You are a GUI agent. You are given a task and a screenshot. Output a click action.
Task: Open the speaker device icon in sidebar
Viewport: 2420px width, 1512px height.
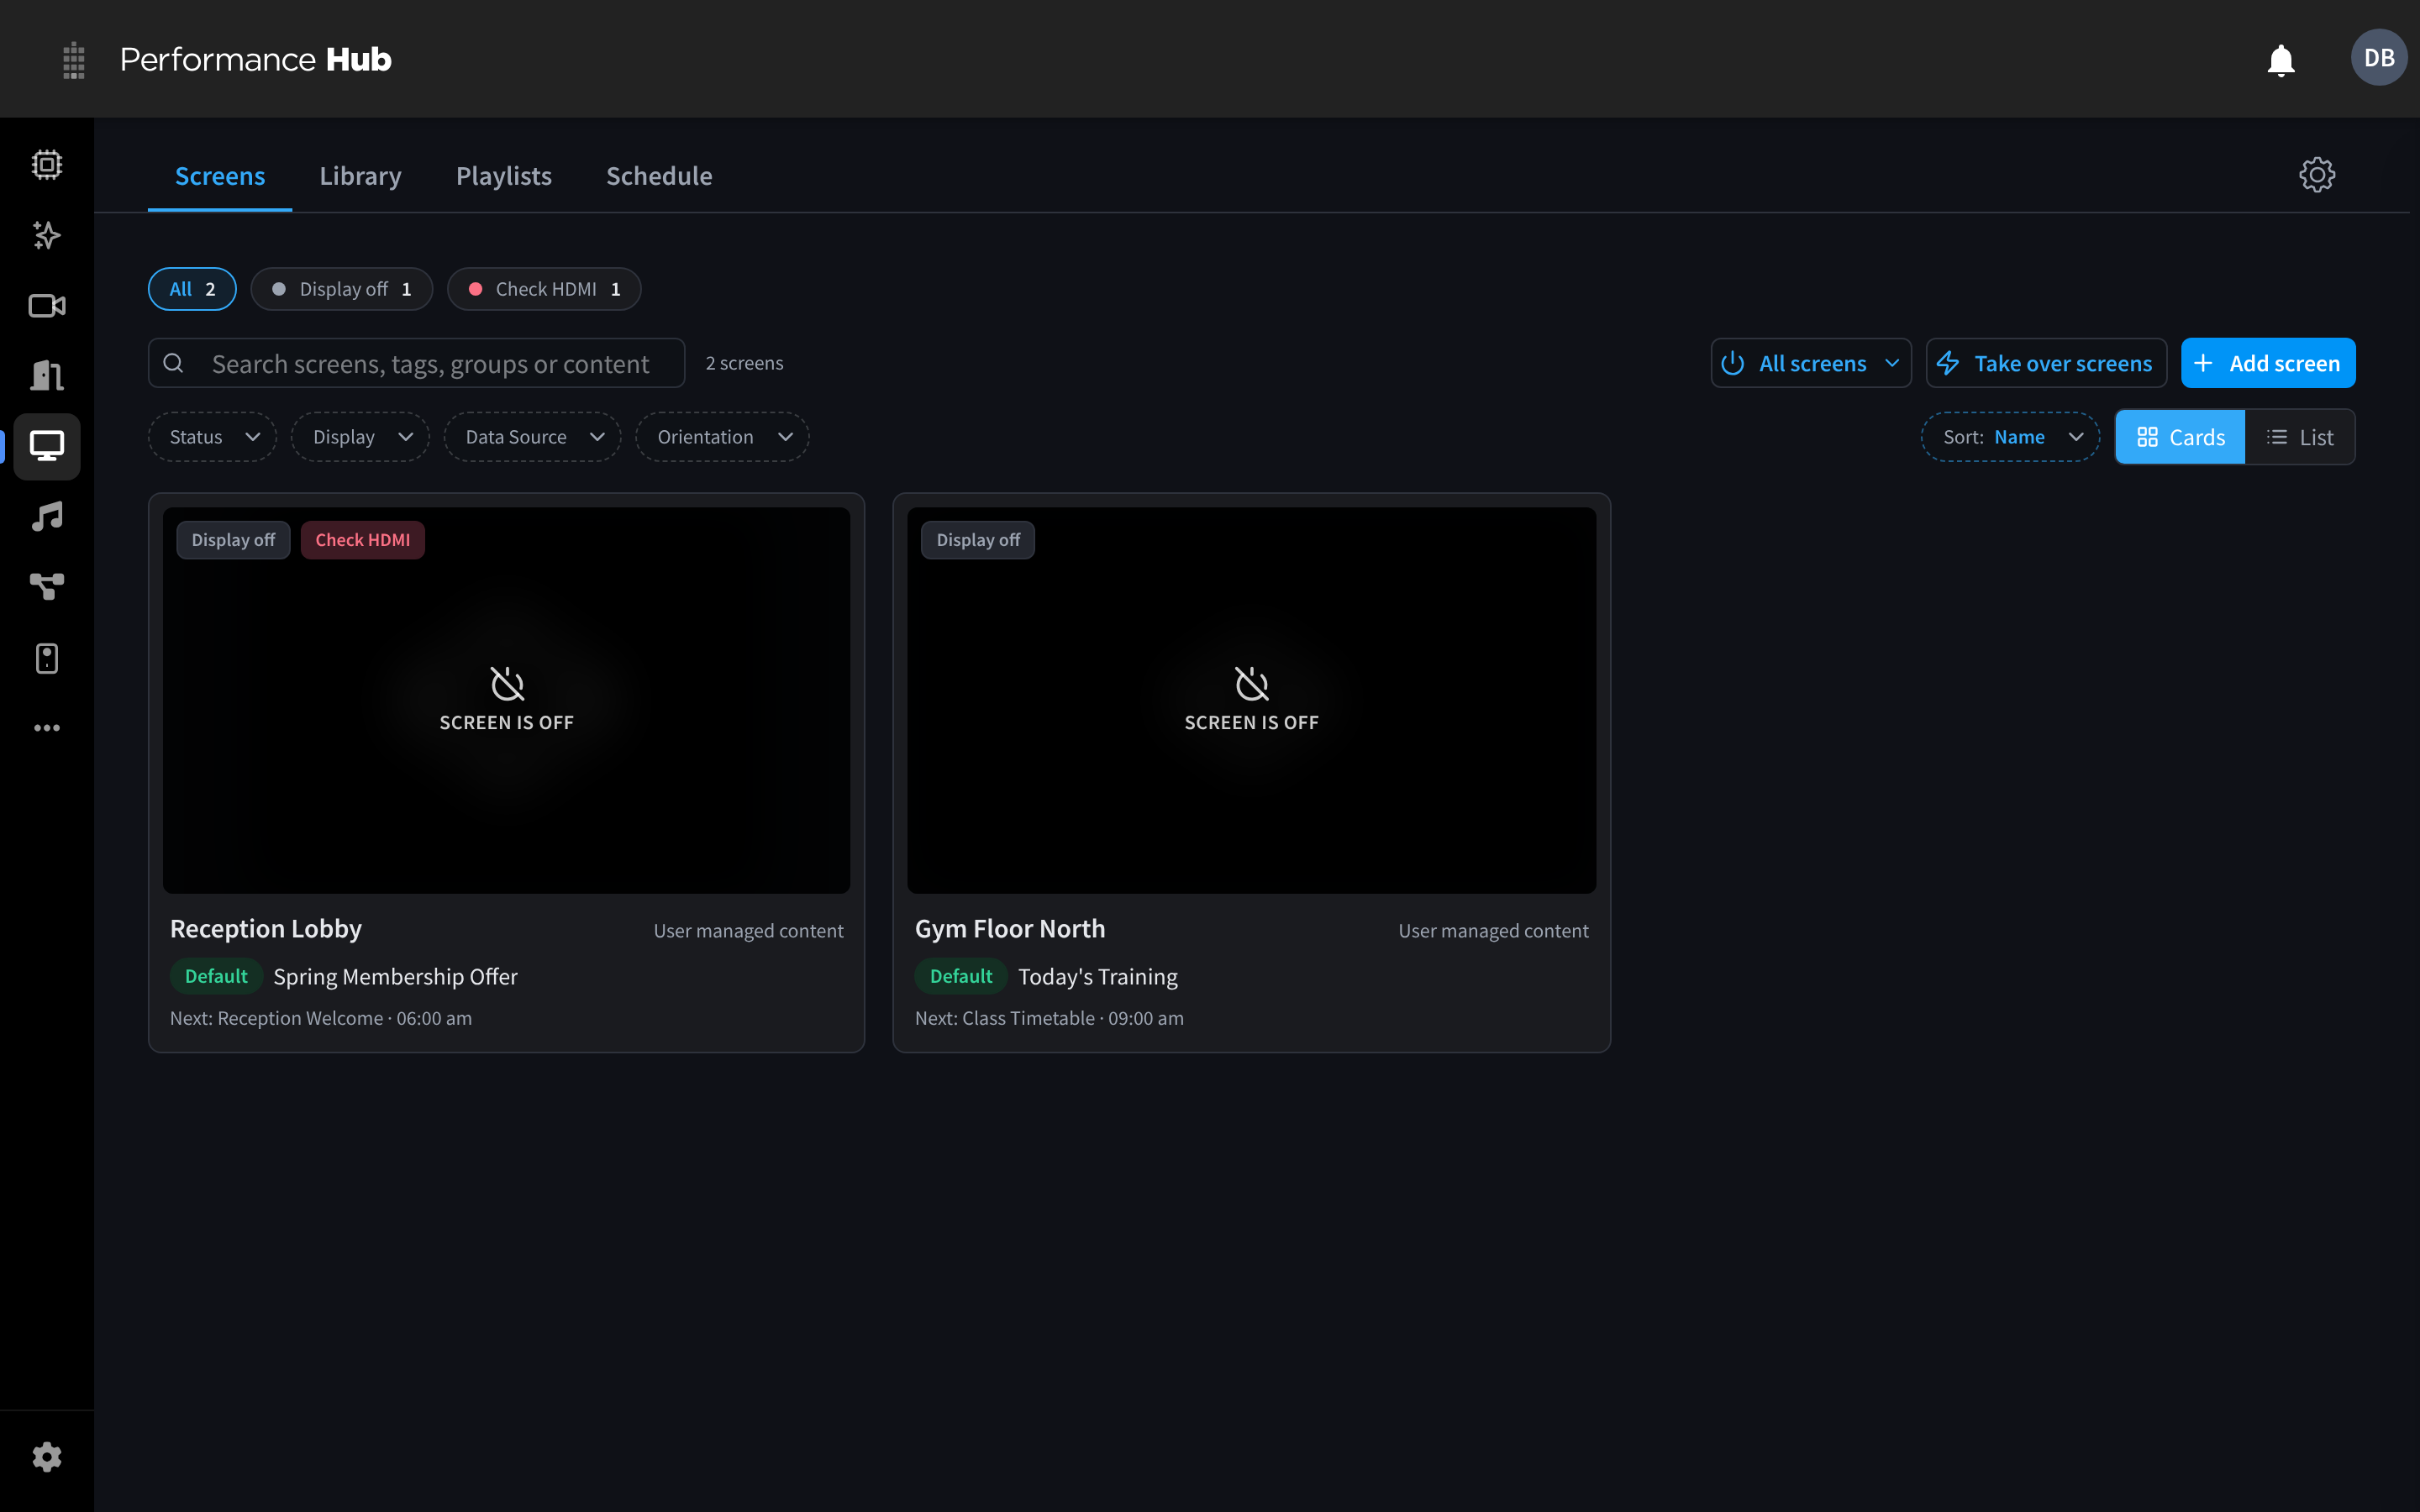pos(47,658)
